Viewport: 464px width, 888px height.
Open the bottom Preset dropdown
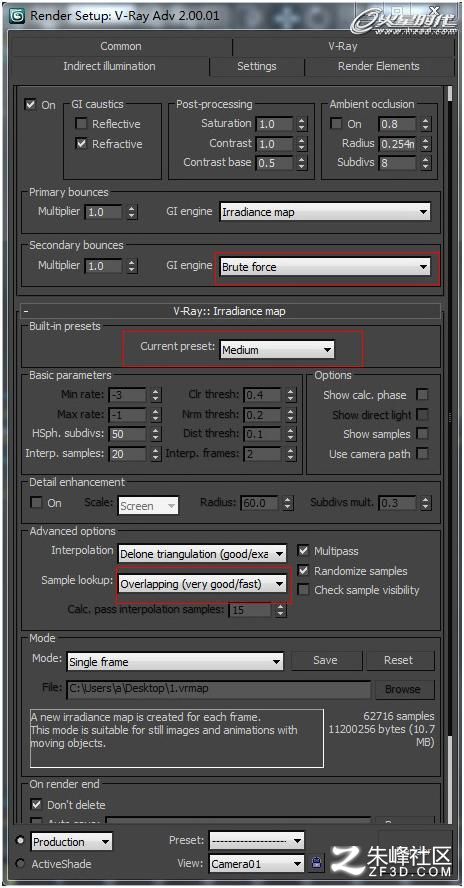(x=256, y=840)
